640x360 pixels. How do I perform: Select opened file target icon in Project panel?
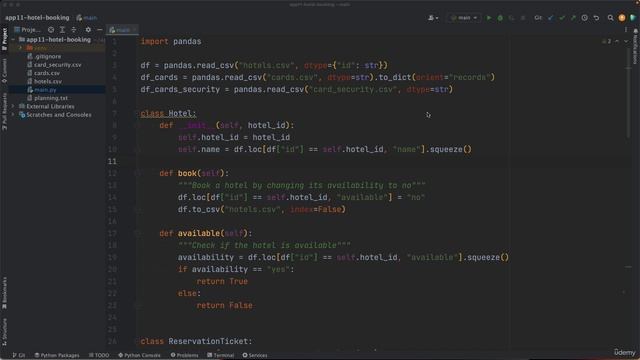pyautogui.click(x=51, y=30)
